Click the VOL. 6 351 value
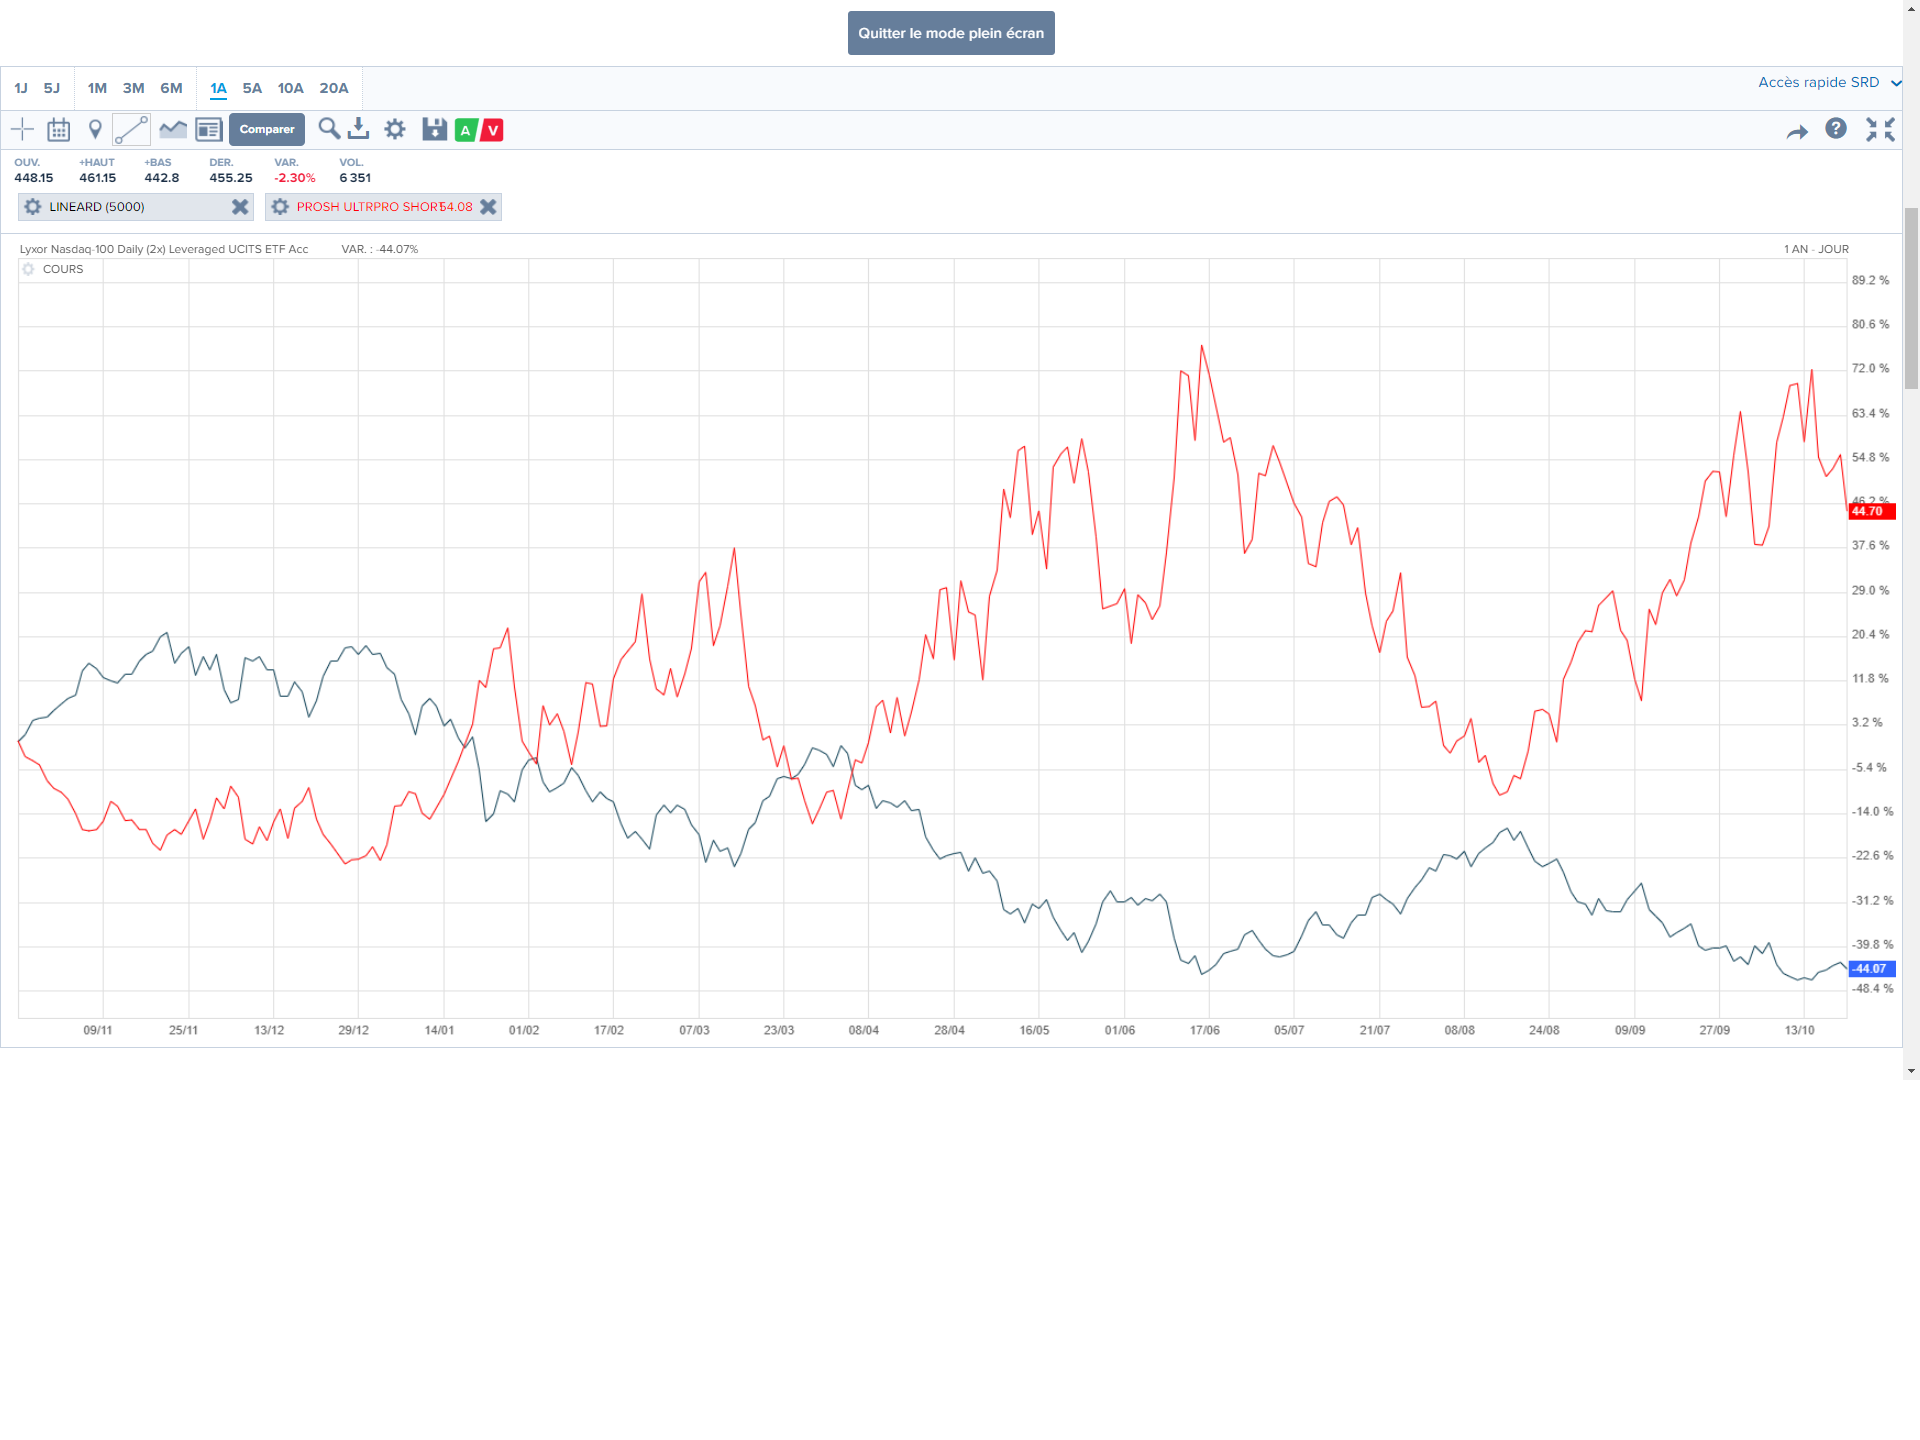Image resolution: width=1920 pixels, height=1440 pixels. pyautogui.click(x=355, y=178)
